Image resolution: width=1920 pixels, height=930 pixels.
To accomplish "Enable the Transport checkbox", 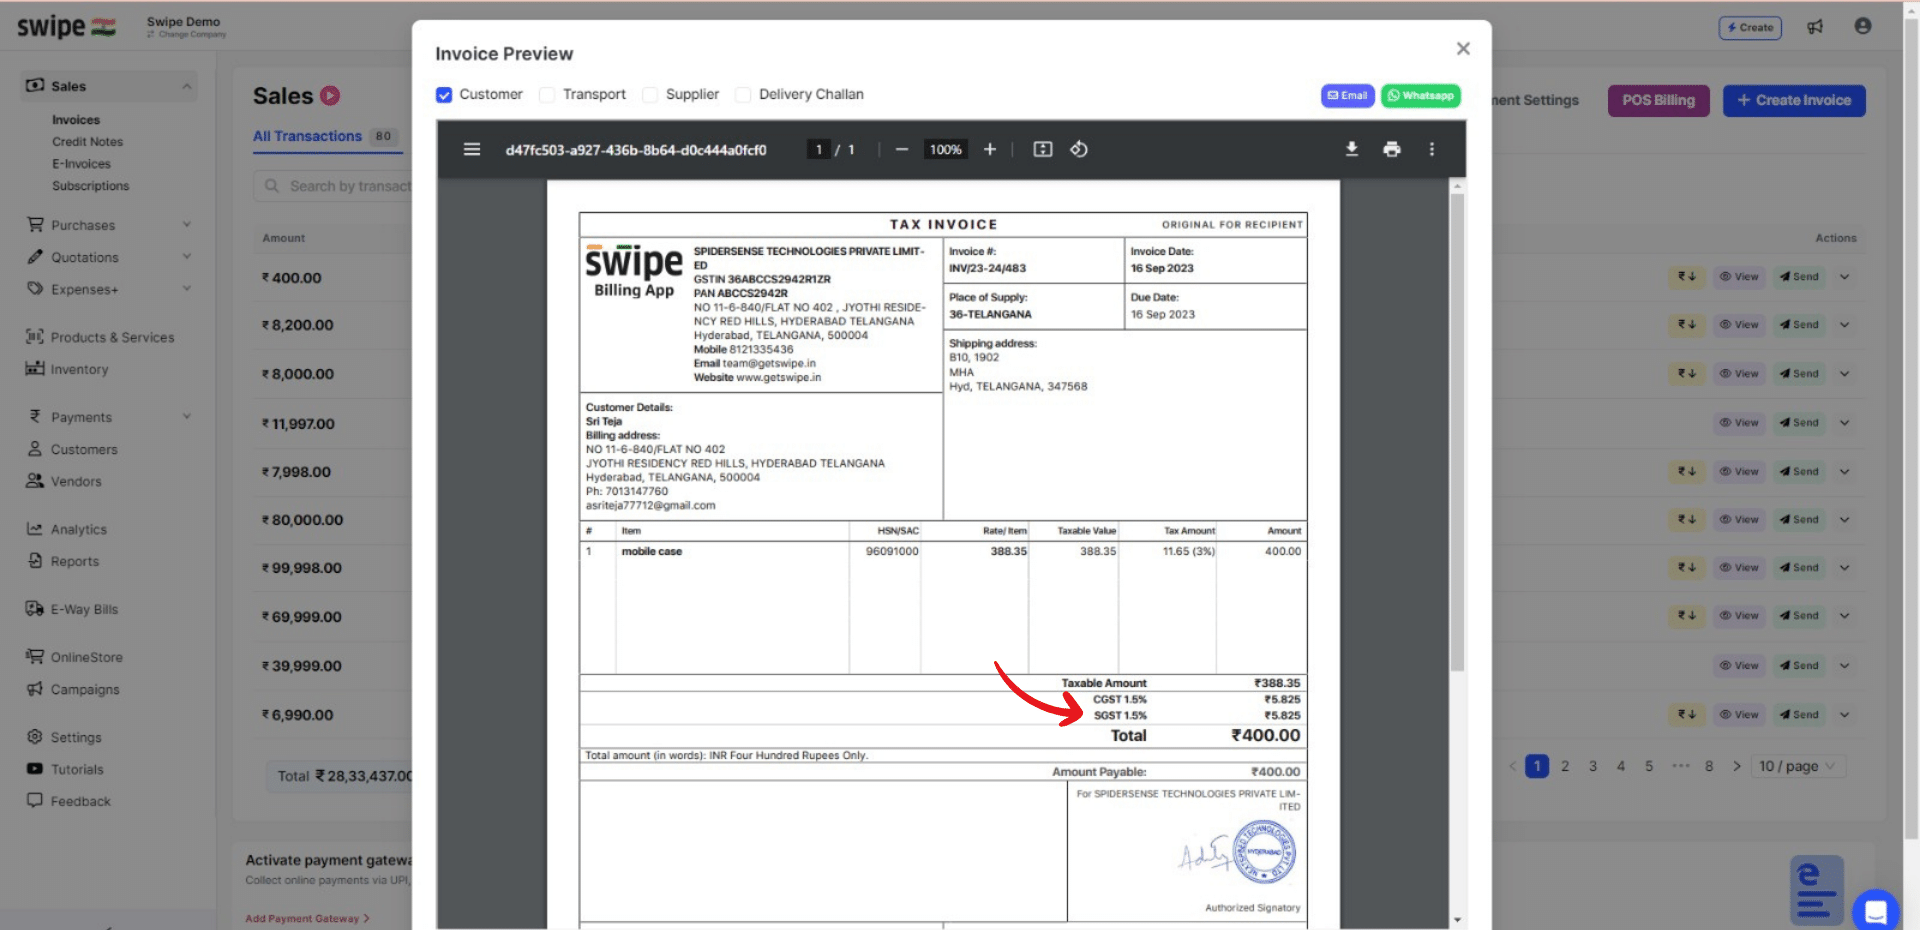I will [x=547, y=95].
